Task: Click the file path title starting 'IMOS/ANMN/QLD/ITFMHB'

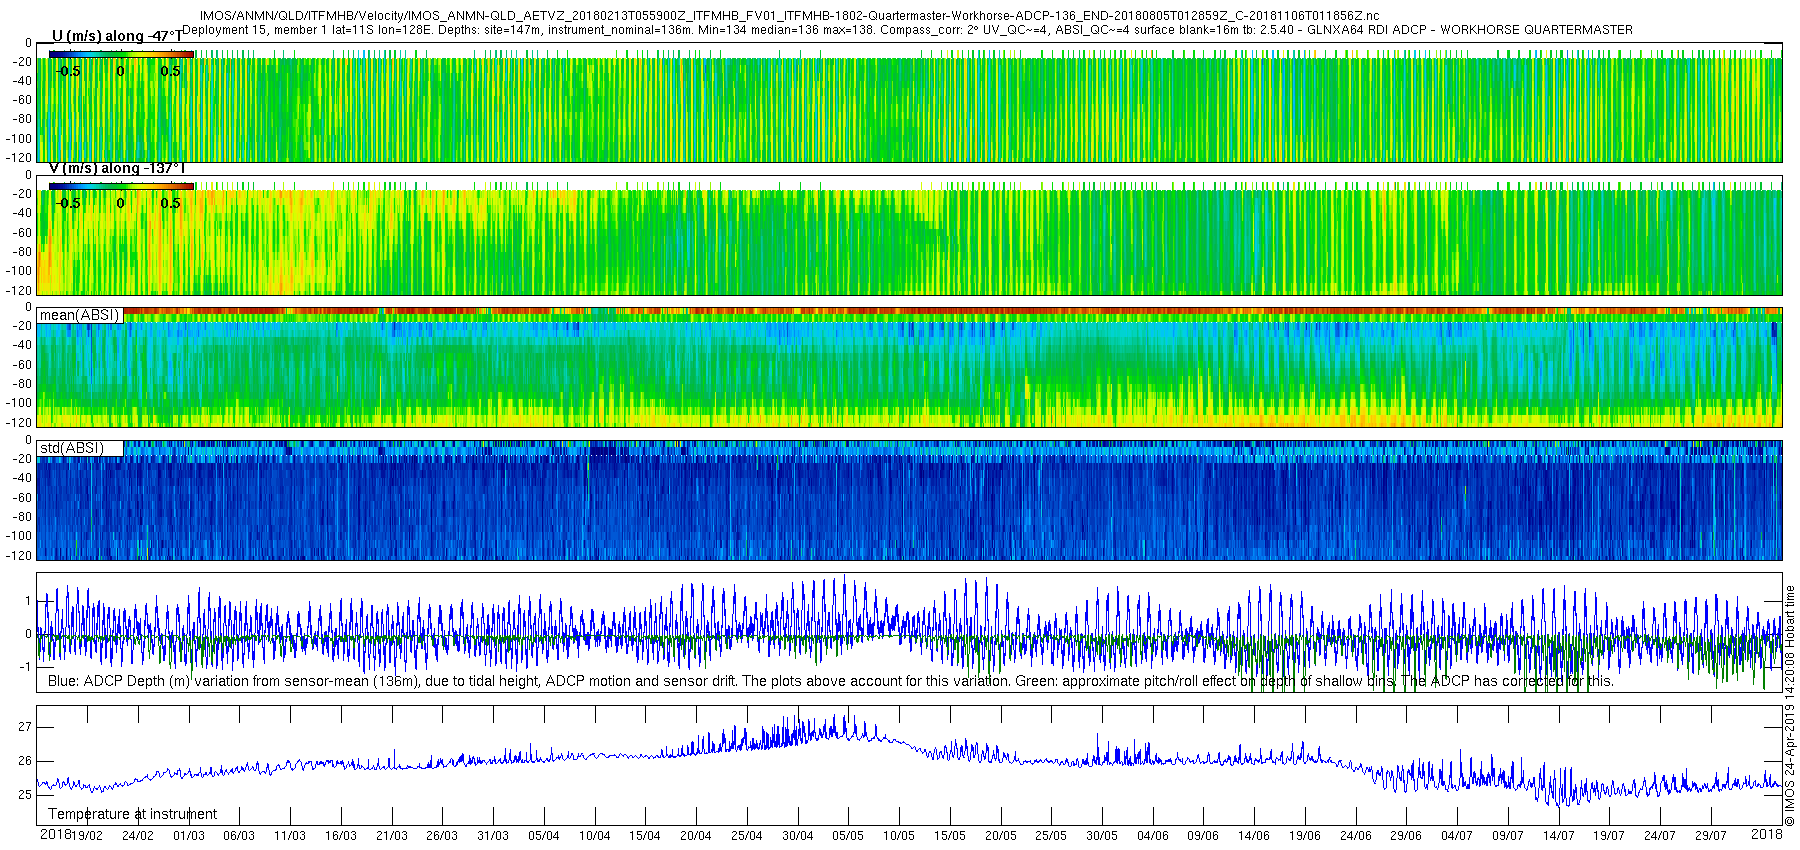Action: (789, 16)
